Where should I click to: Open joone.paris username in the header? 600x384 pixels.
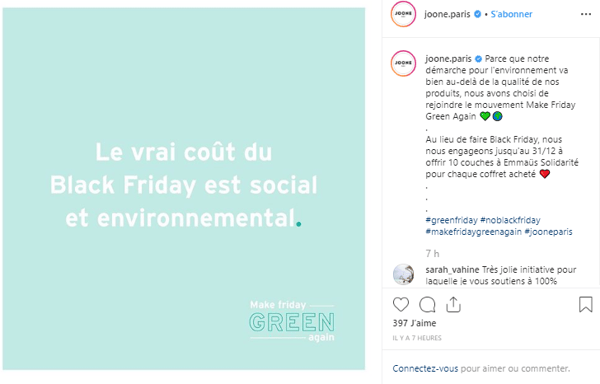click(x=447, y=14)
